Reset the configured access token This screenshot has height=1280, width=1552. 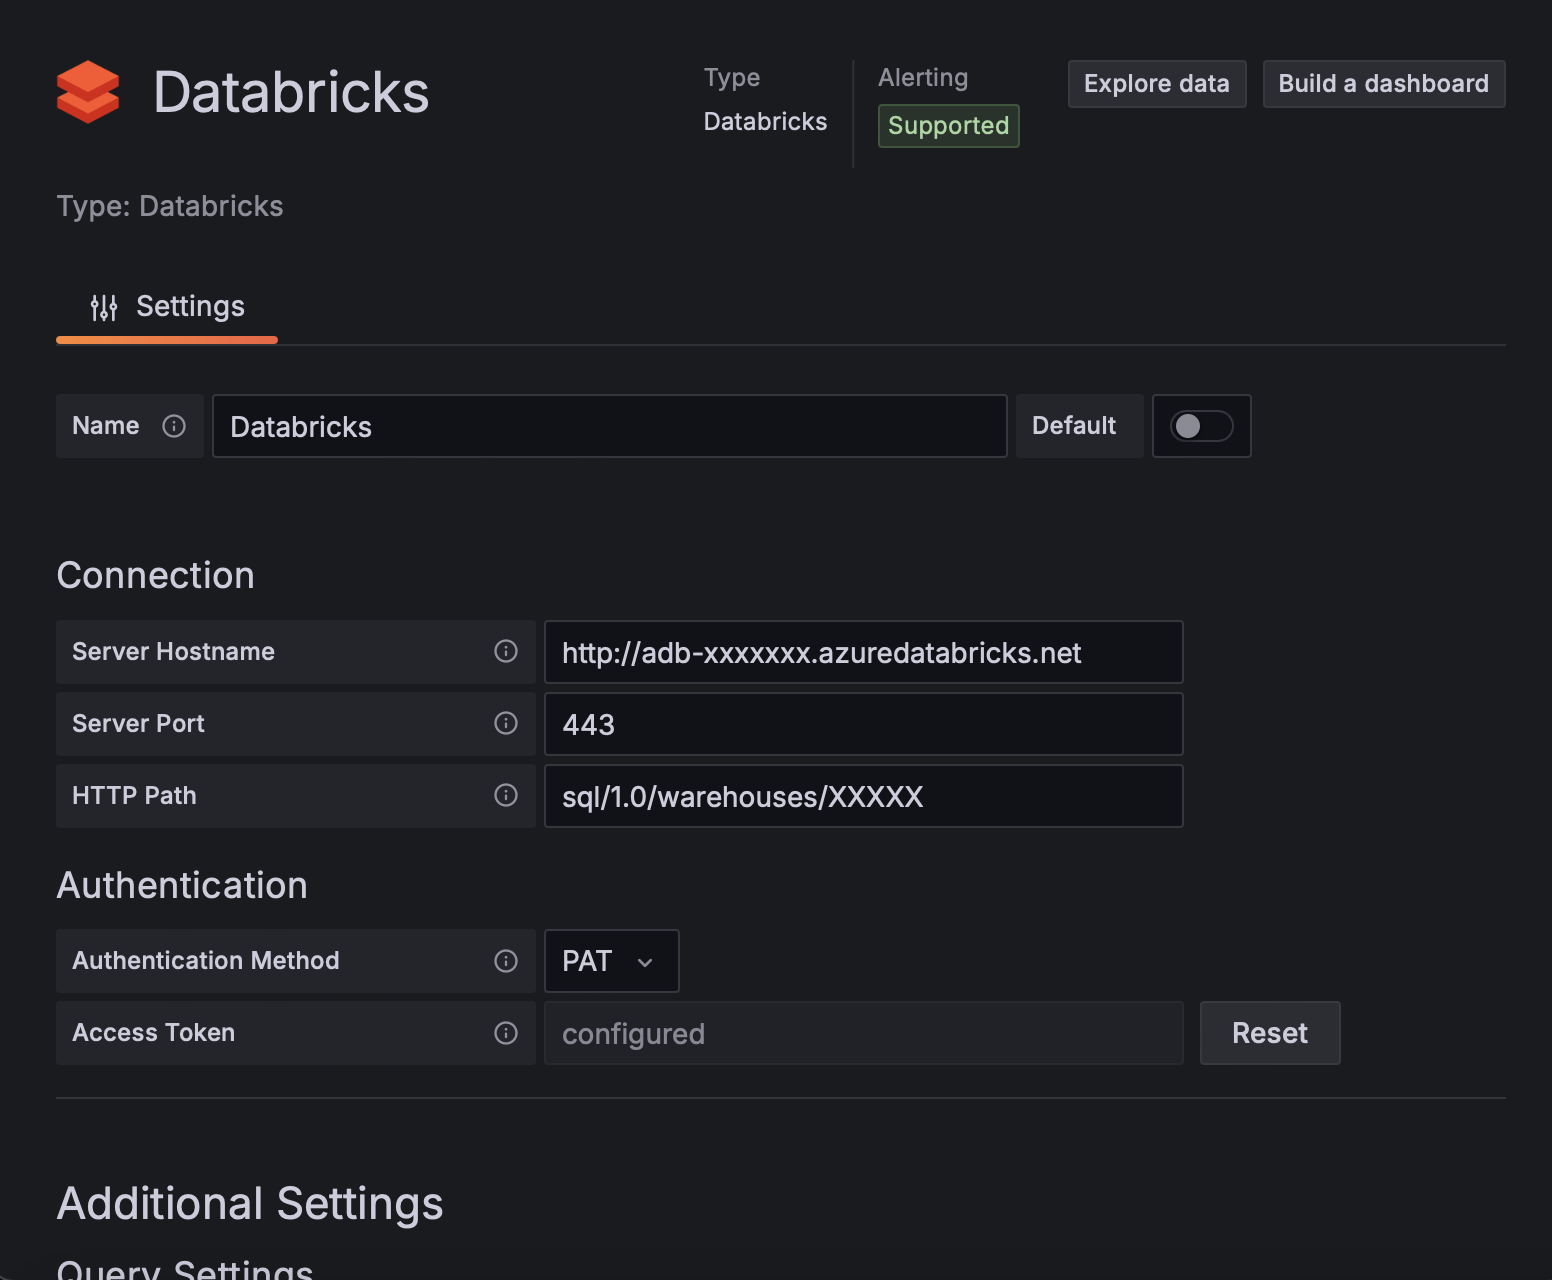point(1269,1033)
